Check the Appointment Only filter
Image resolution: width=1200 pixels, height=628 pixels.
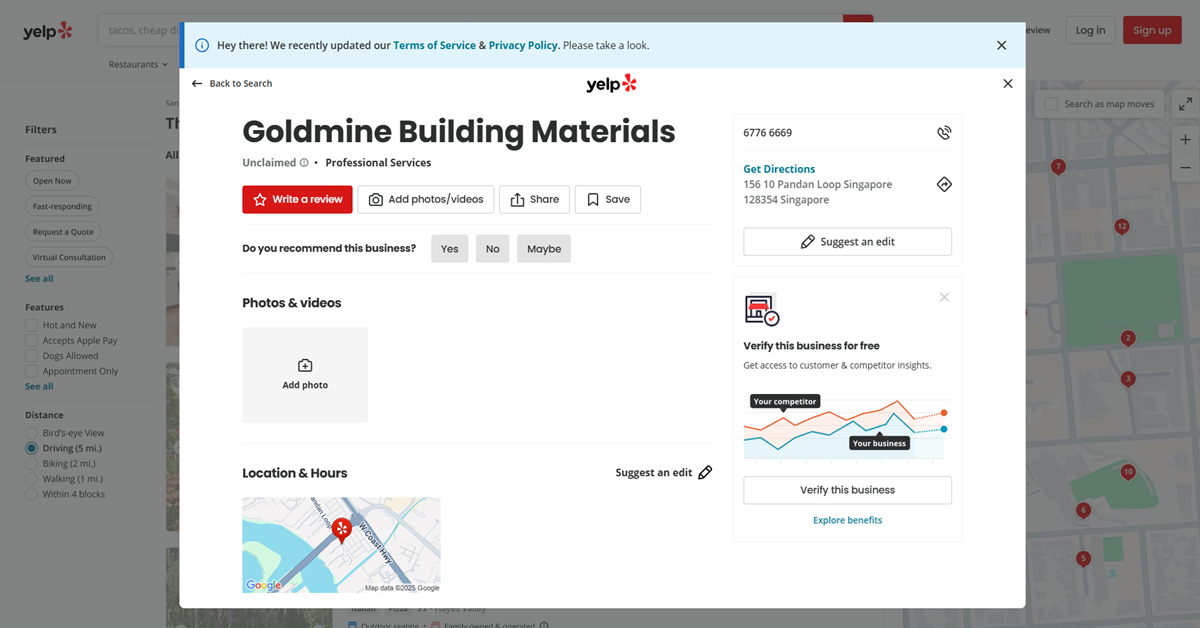31,371
